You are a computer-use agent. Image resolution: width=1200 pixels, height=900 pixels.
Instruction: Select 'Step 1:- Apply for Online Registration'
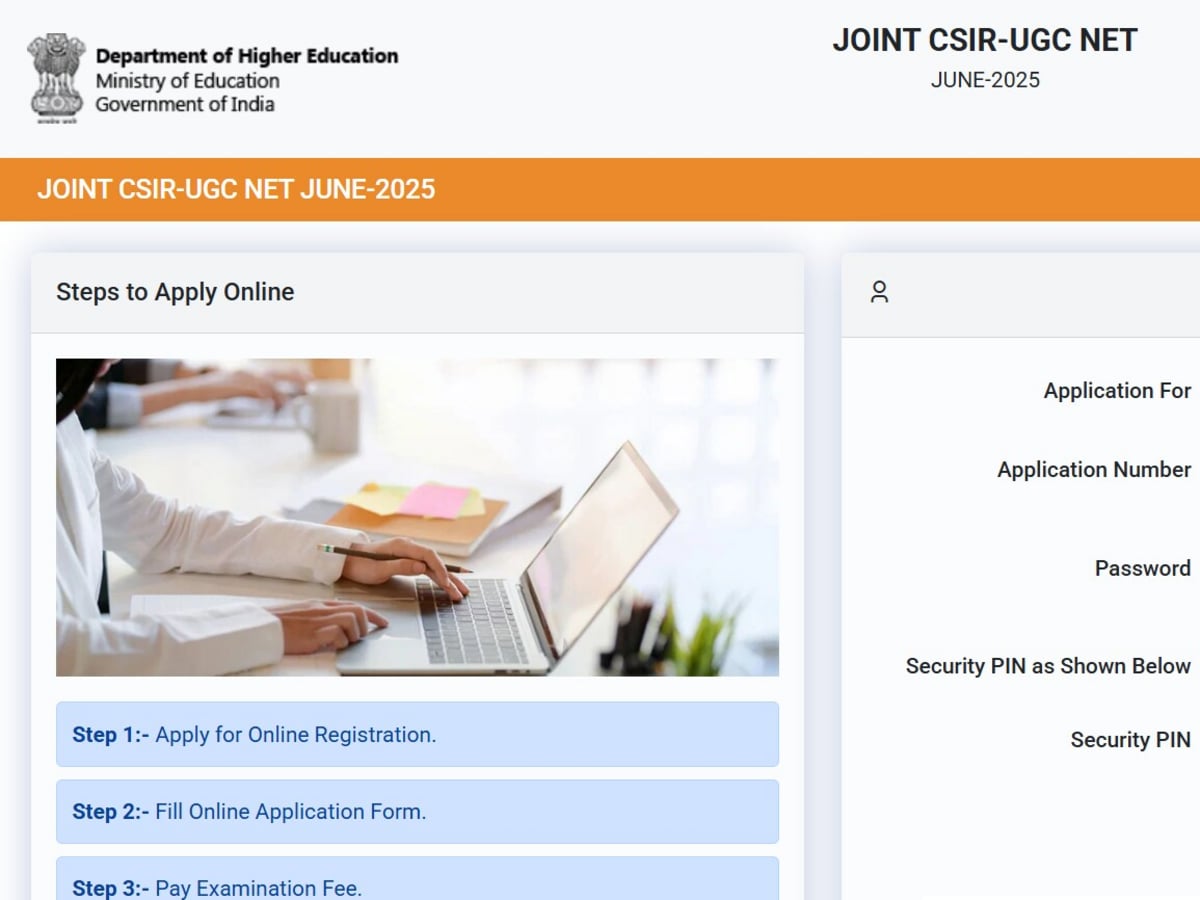pos(417,734)
